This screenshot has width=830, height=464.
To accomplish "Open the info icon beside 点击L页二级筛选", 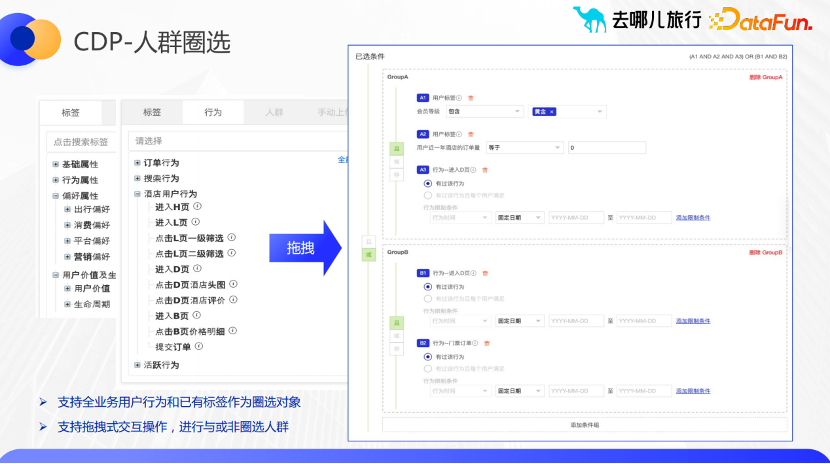I will pos(231,253).
